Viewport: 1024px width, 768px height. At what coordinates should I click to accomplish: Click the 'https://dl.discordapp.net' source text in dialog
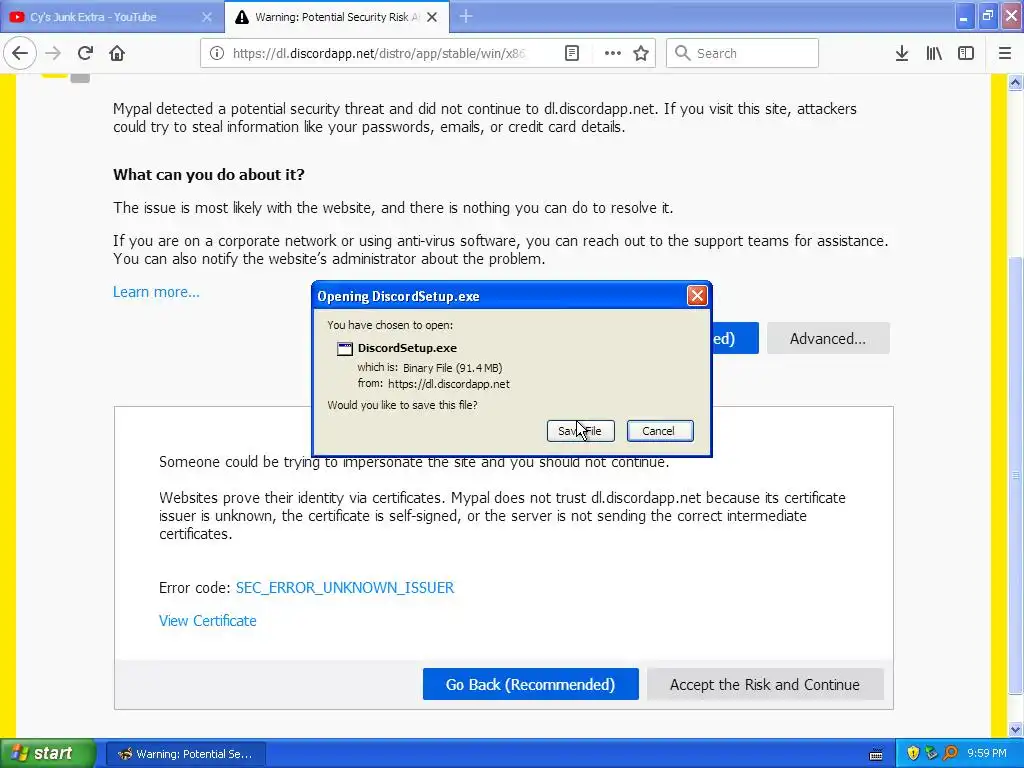point(449,384)
